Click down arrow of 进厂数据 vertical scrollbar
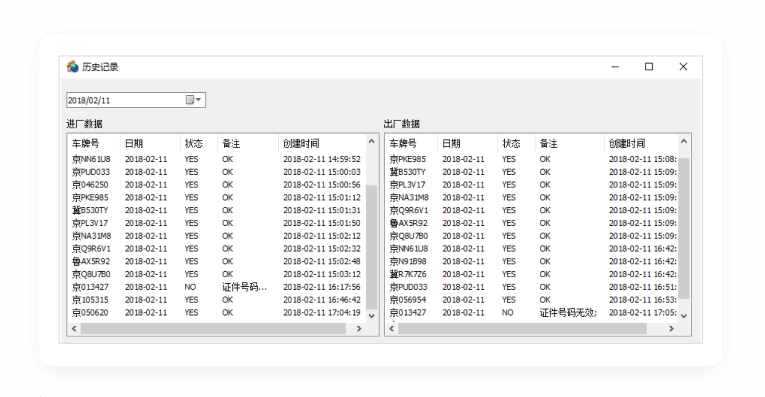The width and height of the screenshot is (765, 397). 372,316
